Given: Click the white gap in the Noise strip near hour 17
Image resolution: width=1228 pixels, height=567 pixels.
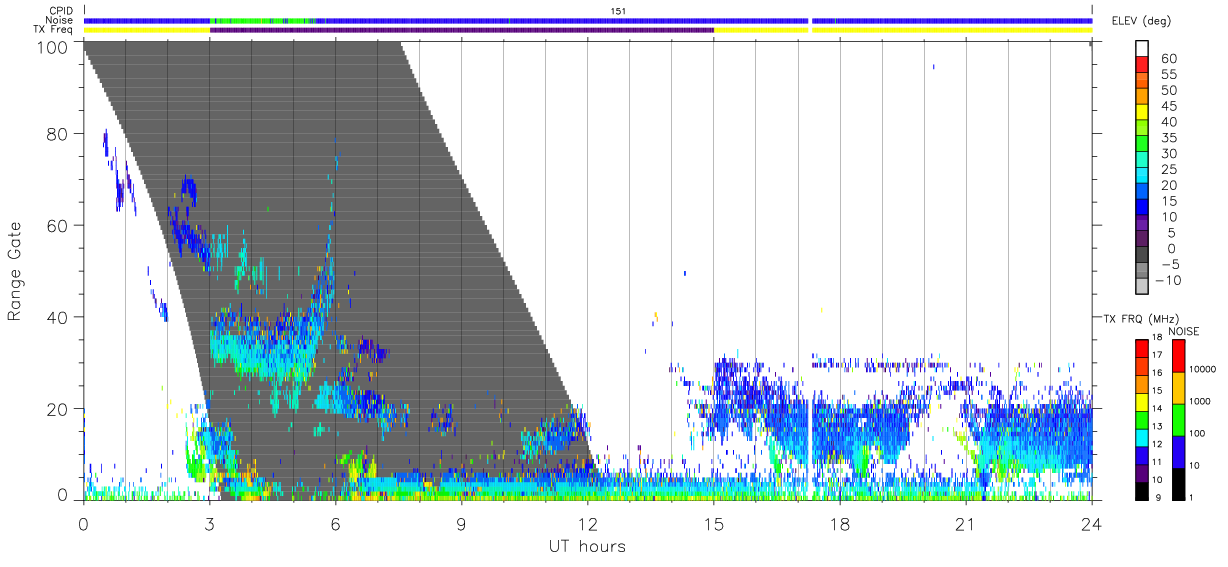Looking at the screenshot, I should [810, 20].
